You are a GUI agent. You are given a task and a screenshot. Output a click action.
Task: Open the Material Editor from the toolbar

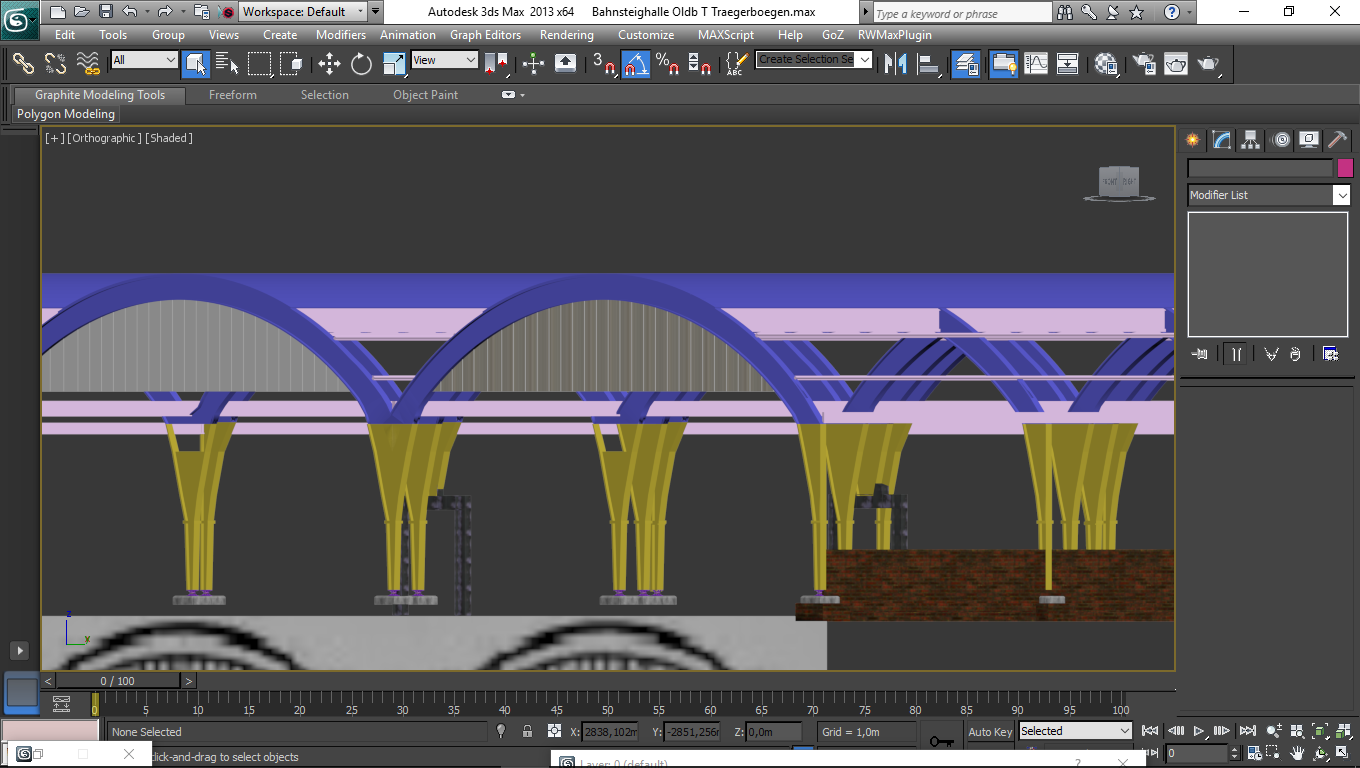click(x=1106, y=64)
